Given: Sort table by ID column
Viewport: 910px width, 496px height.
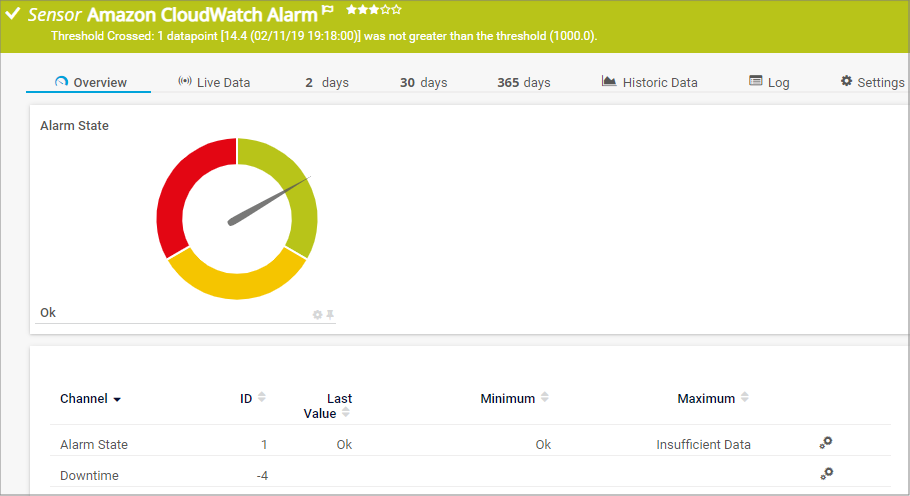Looking at the screenshot, I should 261,398.
